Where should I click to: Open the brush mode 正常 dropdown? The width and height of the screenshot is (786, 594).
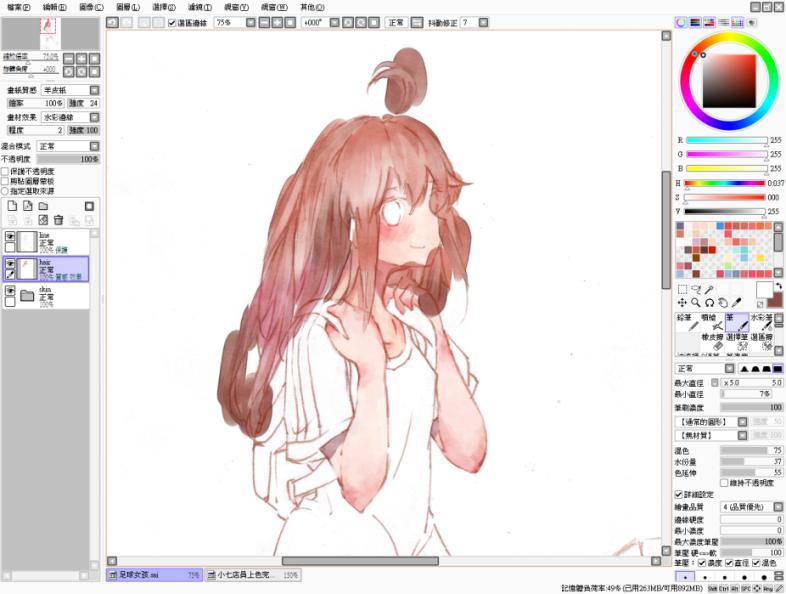(729, 369)
